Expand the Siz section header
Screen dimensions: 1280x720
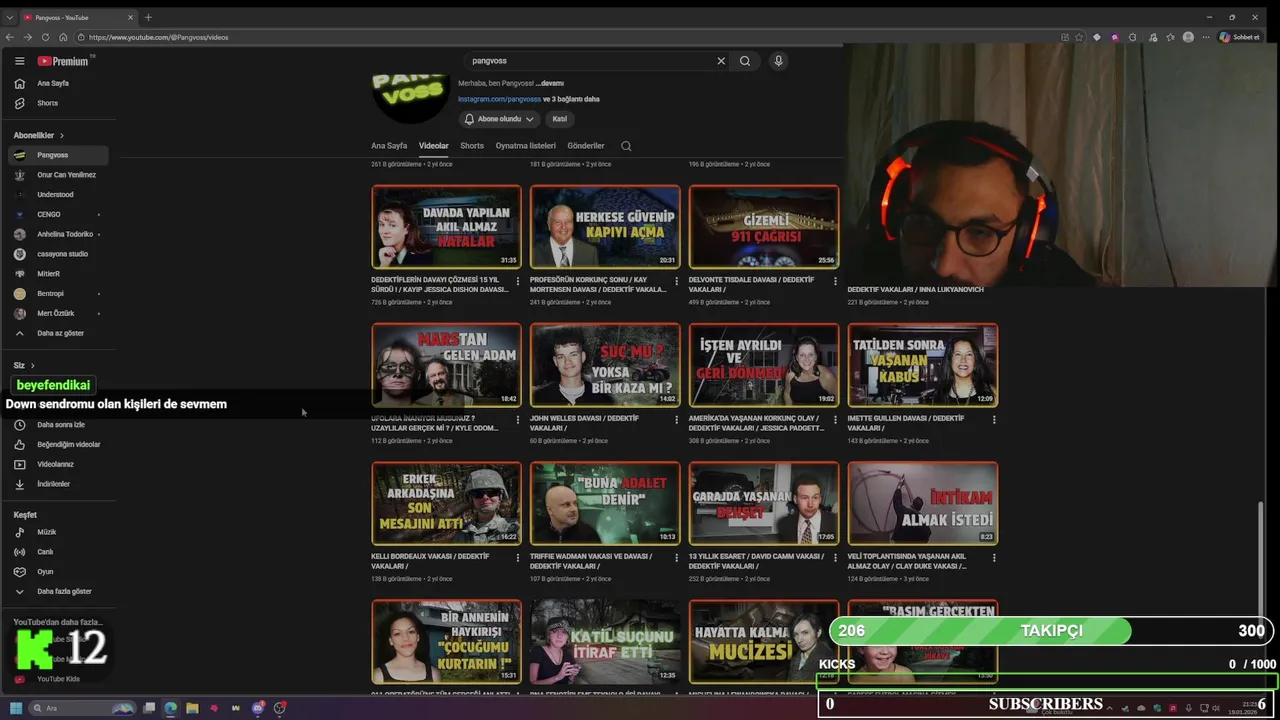[x=24, y=365]
